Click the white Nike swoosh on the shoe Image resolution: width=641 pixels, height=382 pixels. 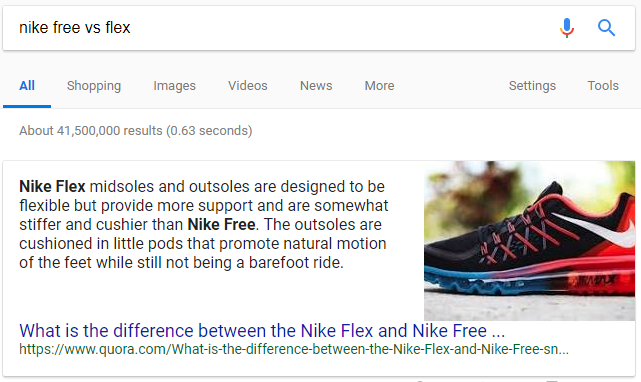click(x=597, y=229)
